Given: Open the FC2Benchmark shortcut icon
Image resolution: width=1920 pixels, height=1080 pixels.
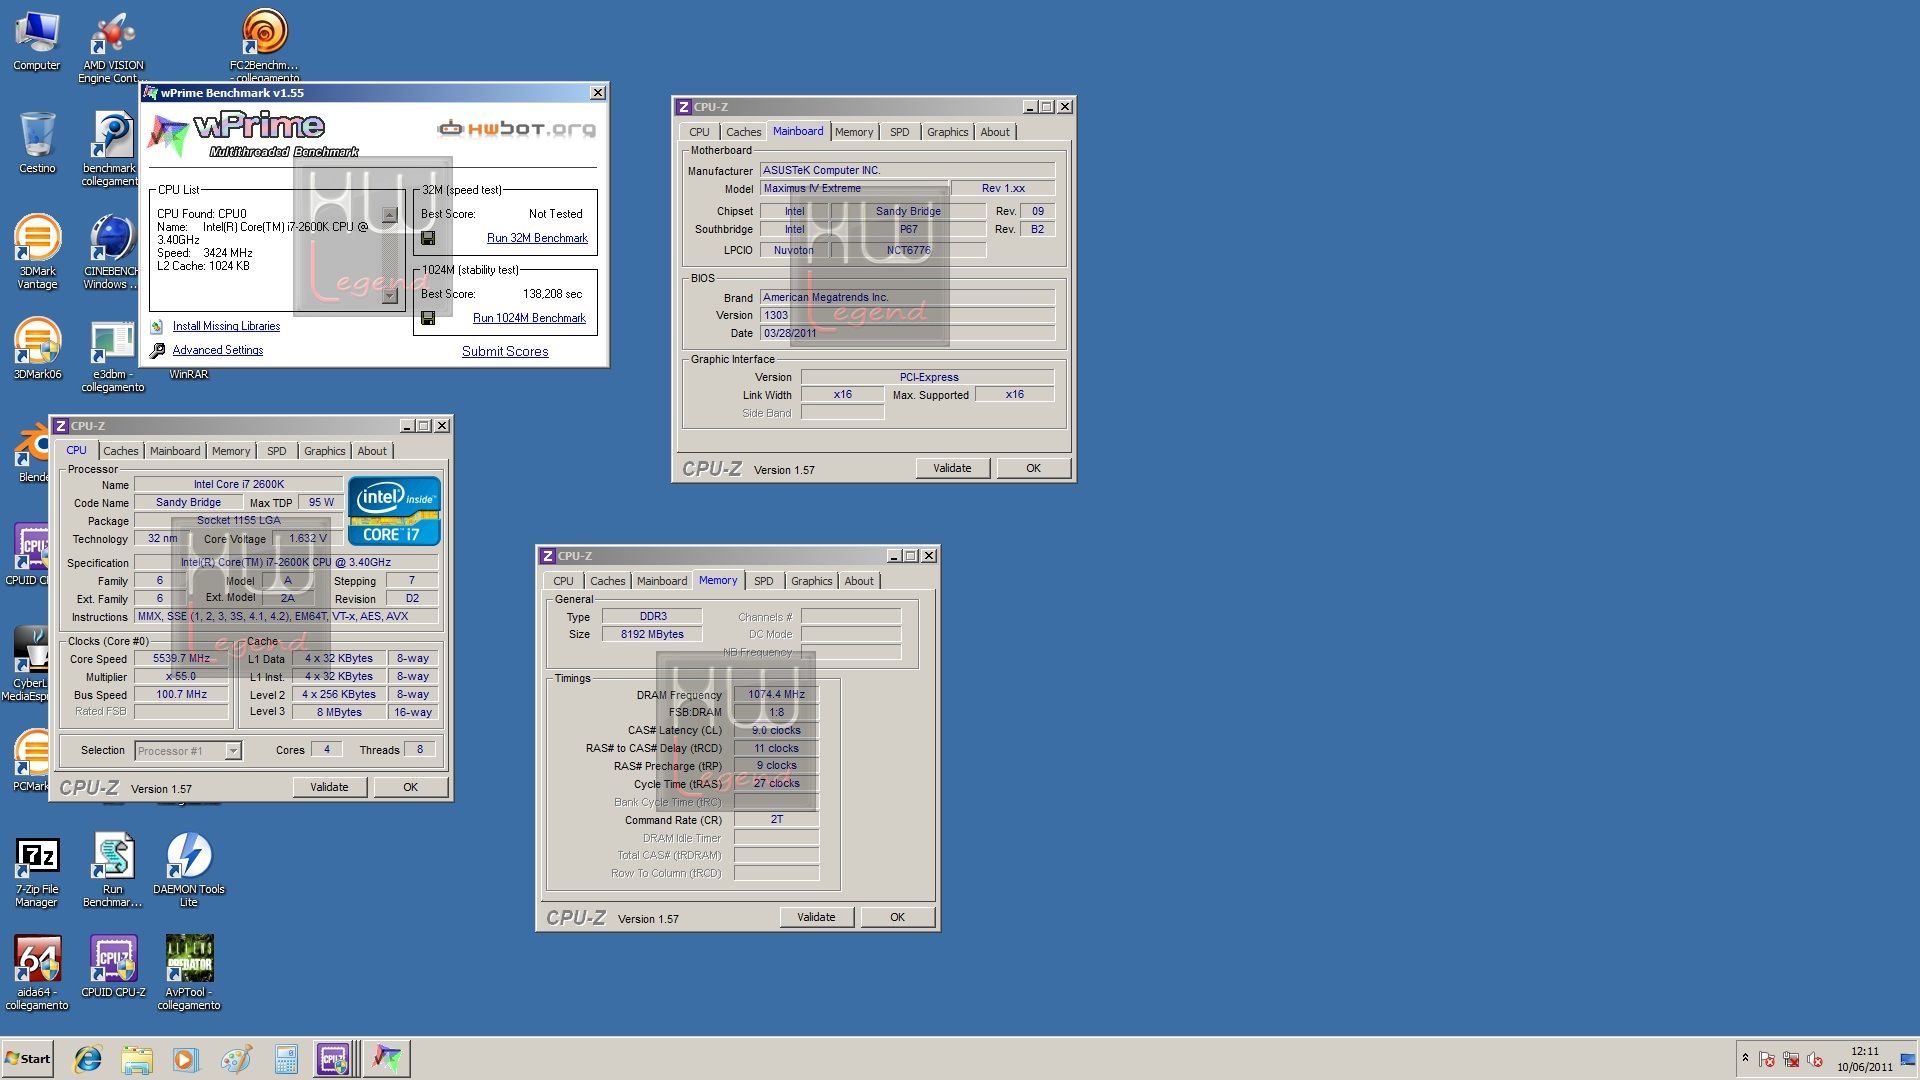Looking at the screenshot, I should click(x=264, y=45).
